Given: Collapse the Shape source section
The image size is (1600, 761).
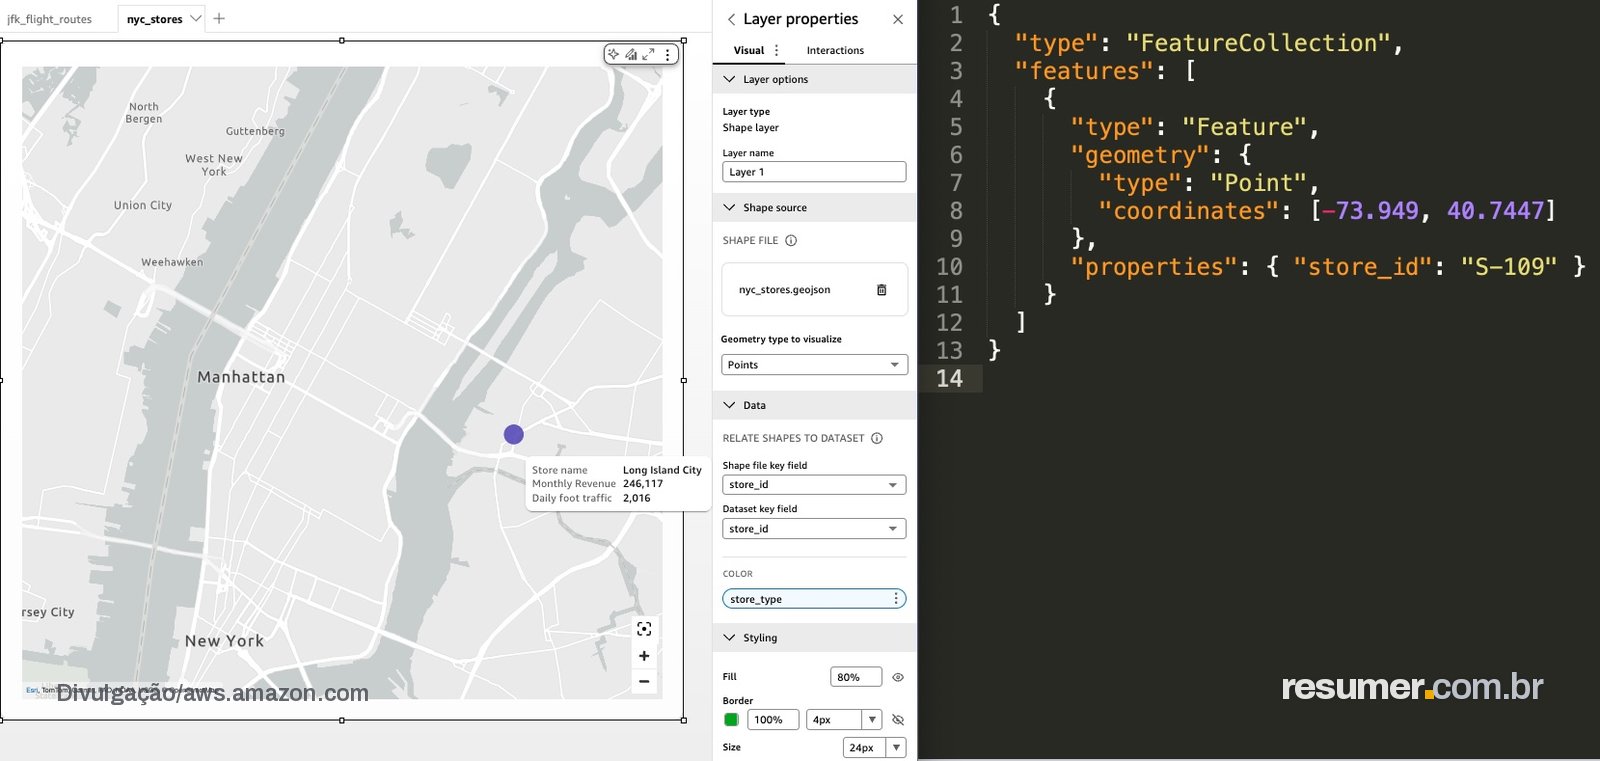Looking at the screenshot, I should click(729, 207).
